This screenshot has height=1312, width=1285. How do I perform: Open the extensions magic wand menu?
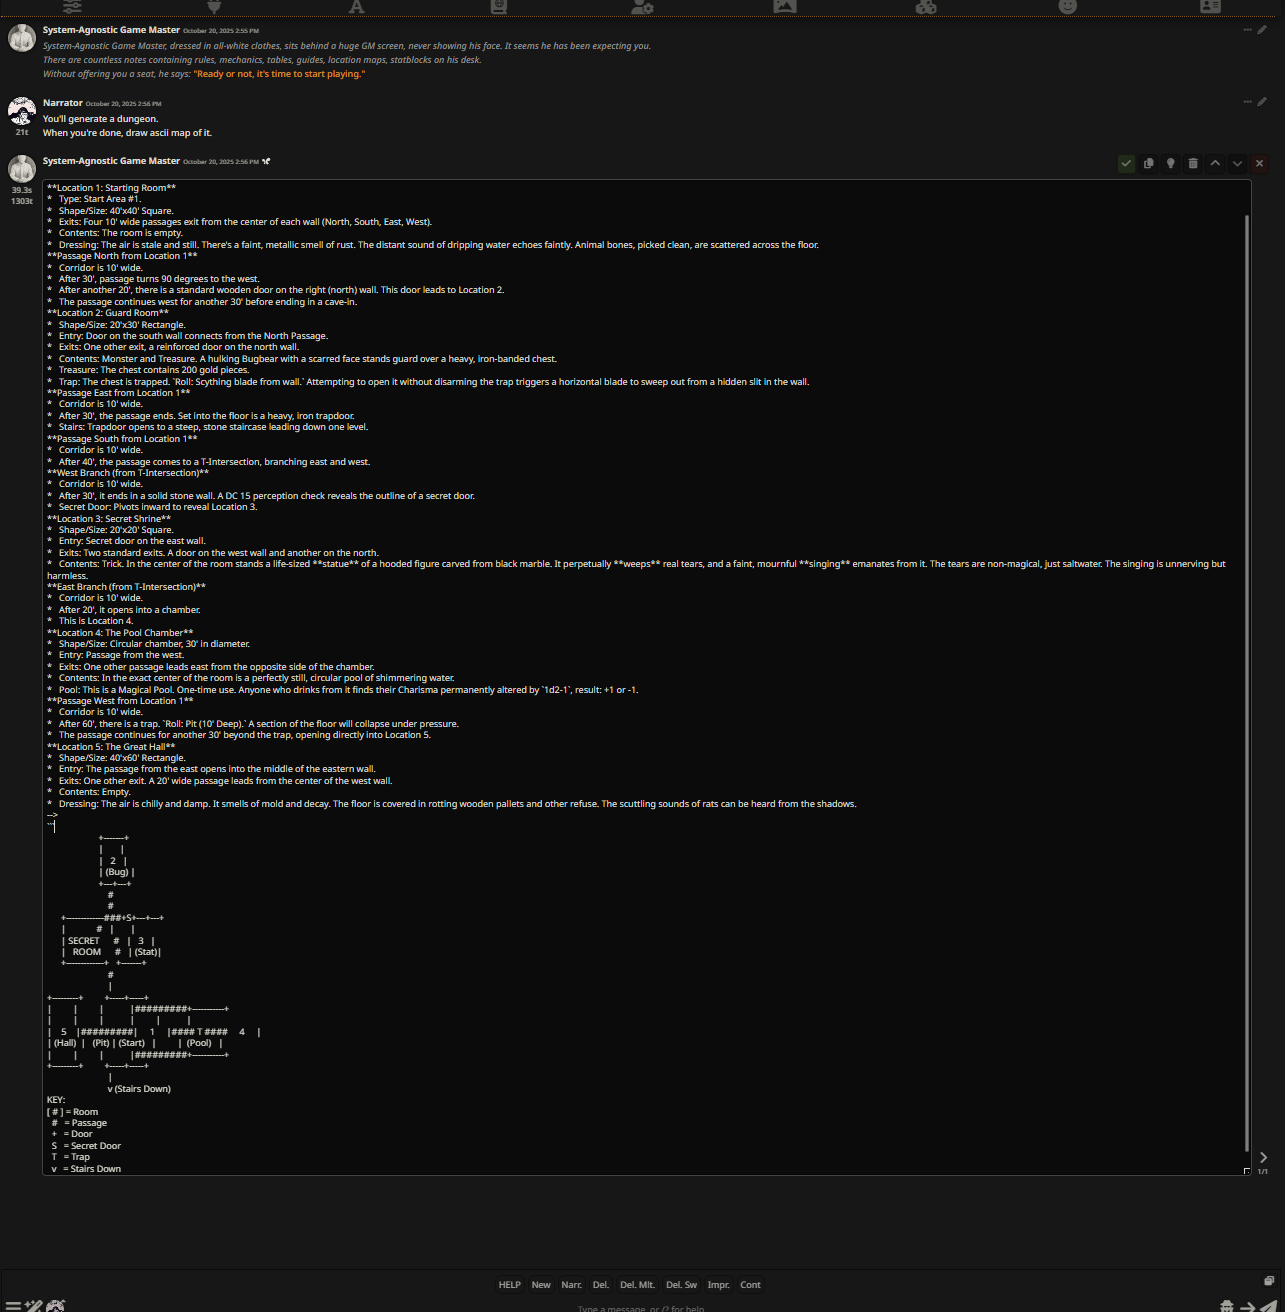click(x=34, y=1306)
